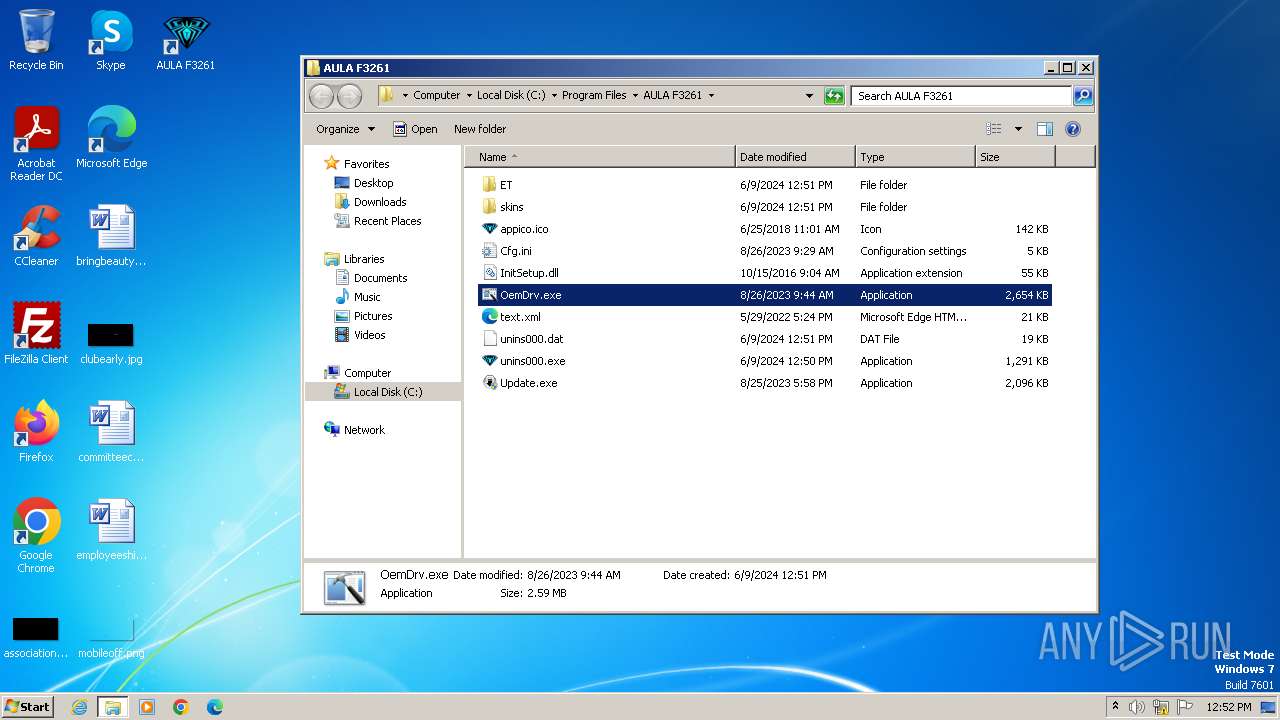The image size is (1280, 720).
Task: Sort by the Name column header
Action: click(599, 157)
